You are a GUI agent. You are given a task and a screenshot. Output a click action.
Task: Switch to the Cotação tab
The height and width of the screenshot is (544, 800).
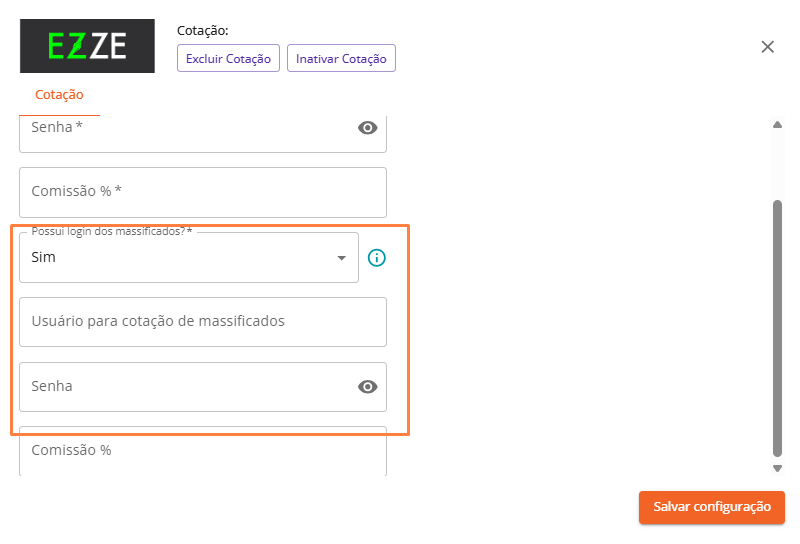59,95
